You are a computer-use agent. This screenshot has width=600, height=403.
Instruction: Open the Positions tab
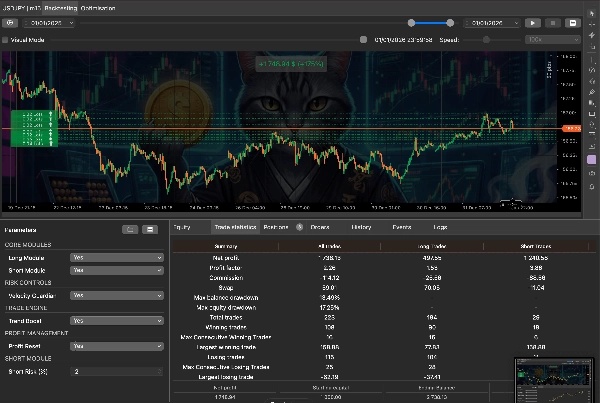pos(276,227)
